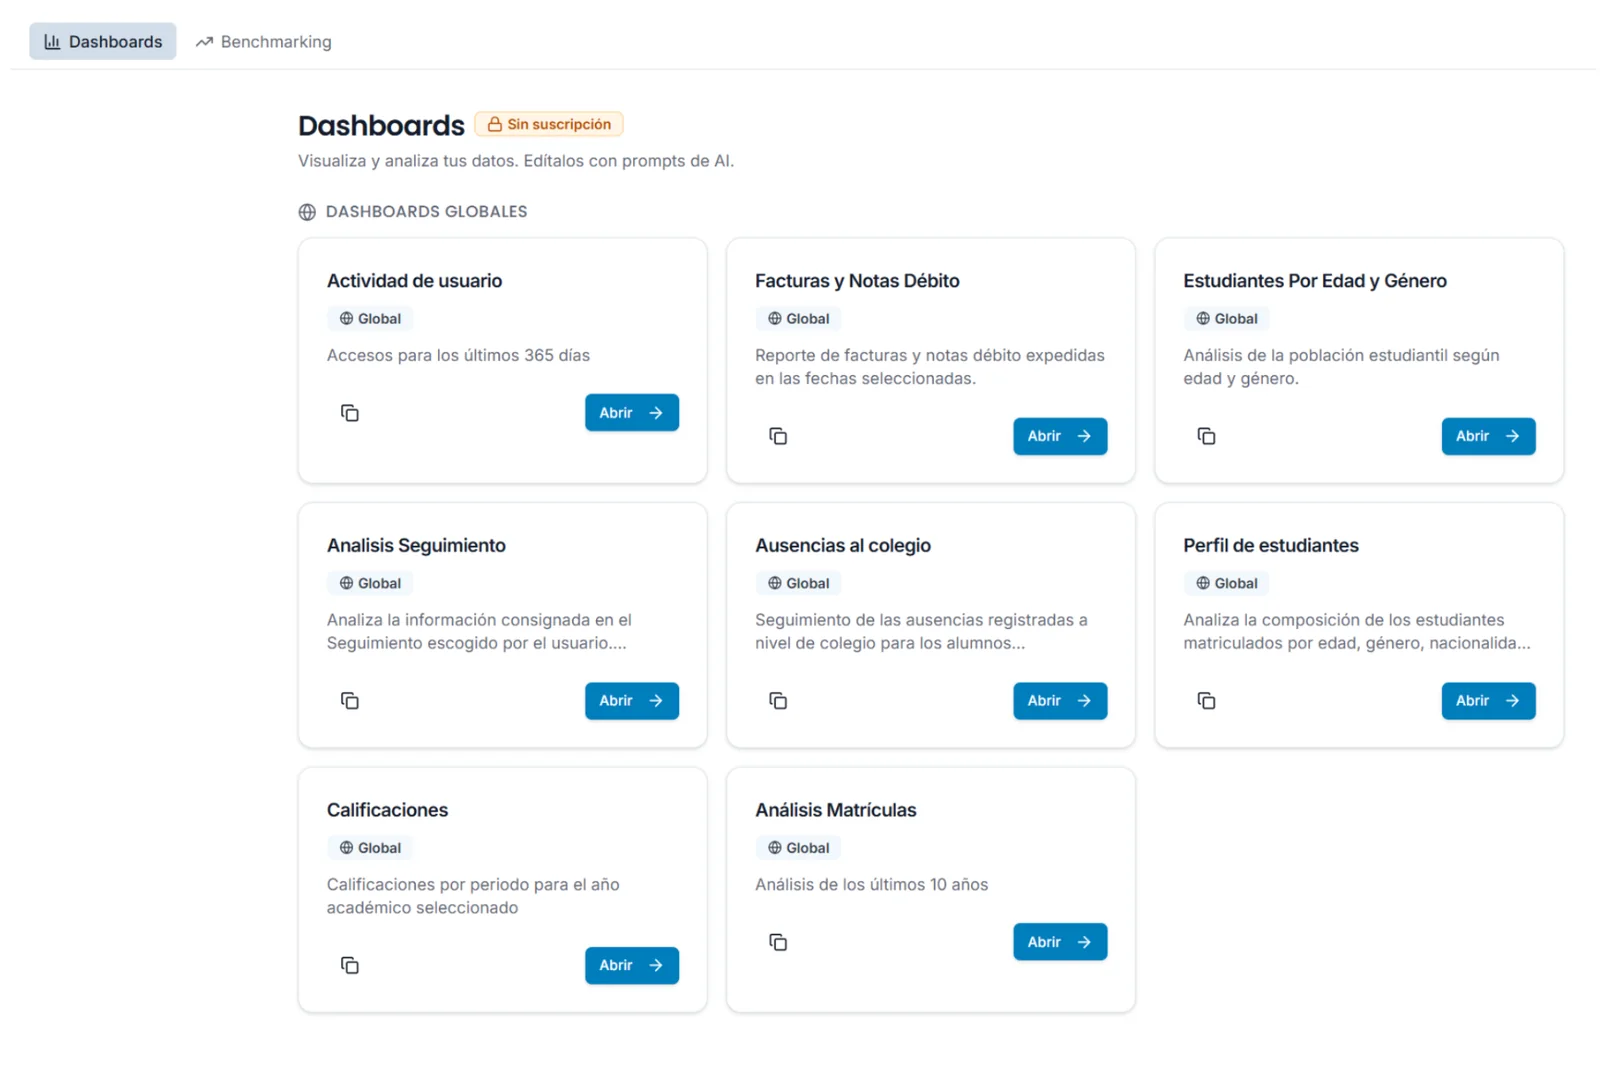Select the Ausencias al colegio title
The image size is (1600, 1067).
click(x=843, y=545)
